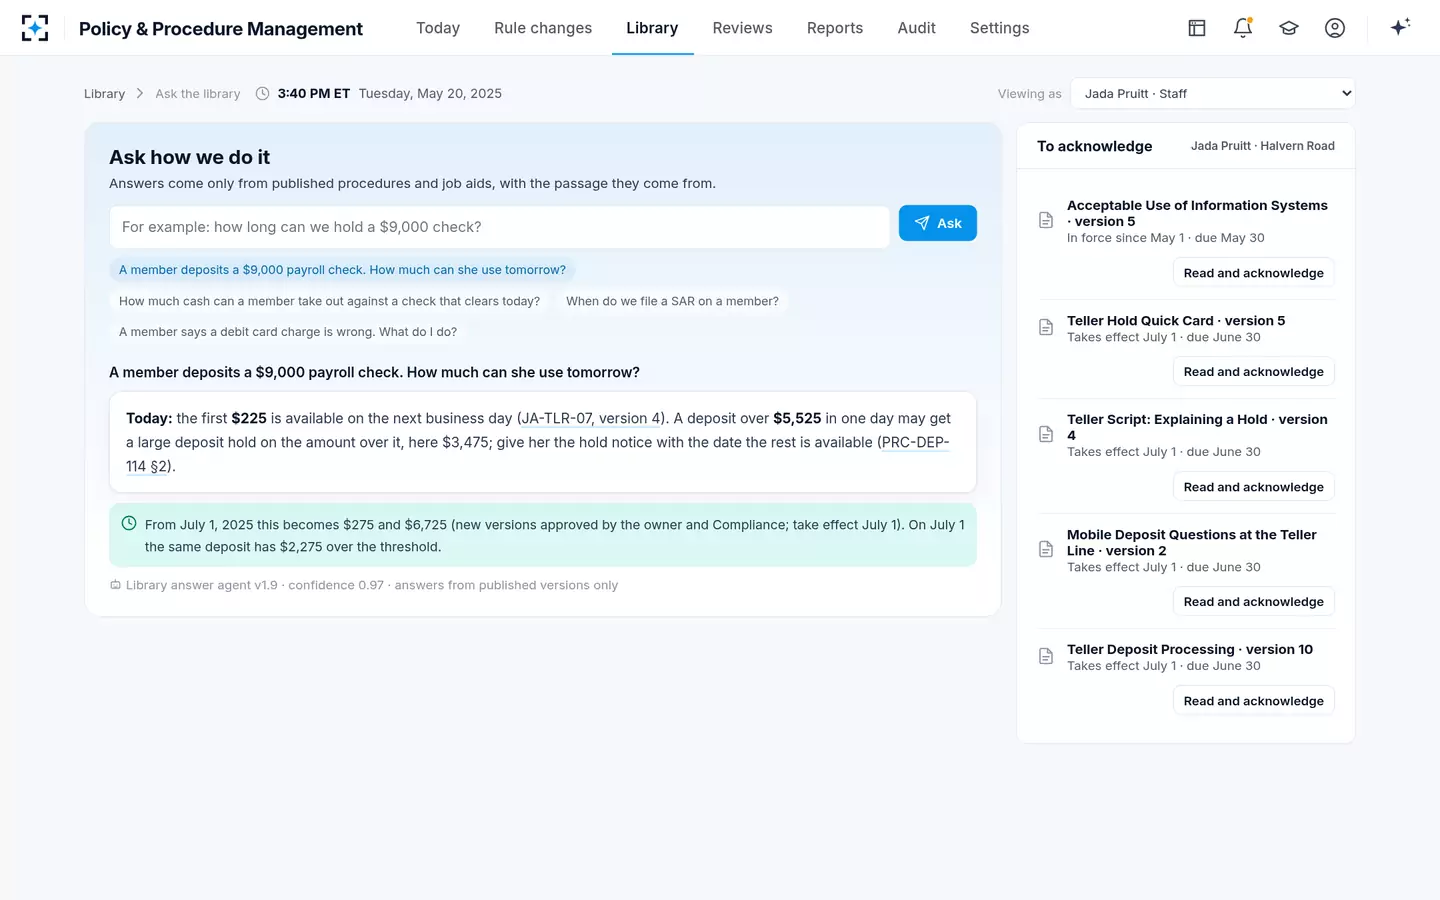Acknowledge Teller Script: Explaining a Hold
Screen dimensions: 1440x900
coord(1253,487)
